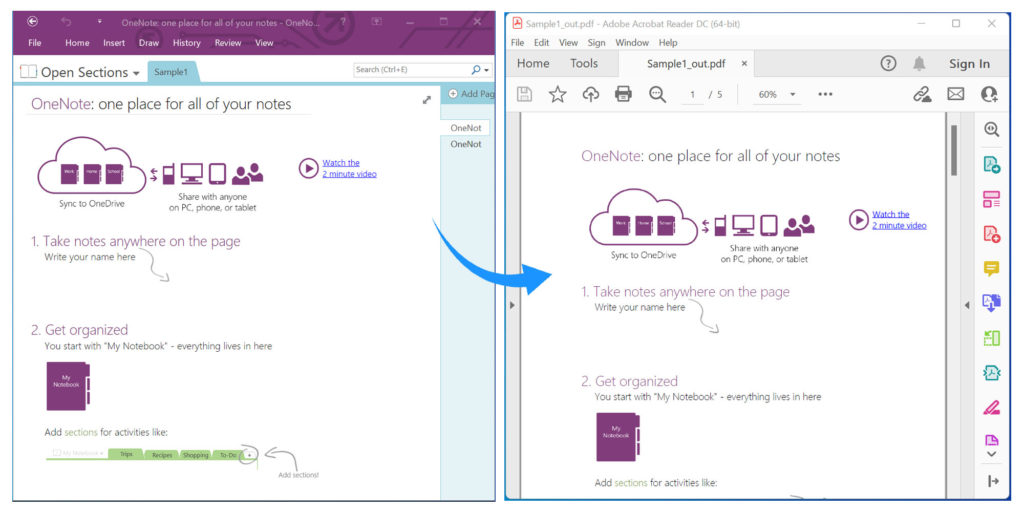Click the upload to cloud icon
The width and height of the screenshot is (1024, 512).
pos(590,94)
